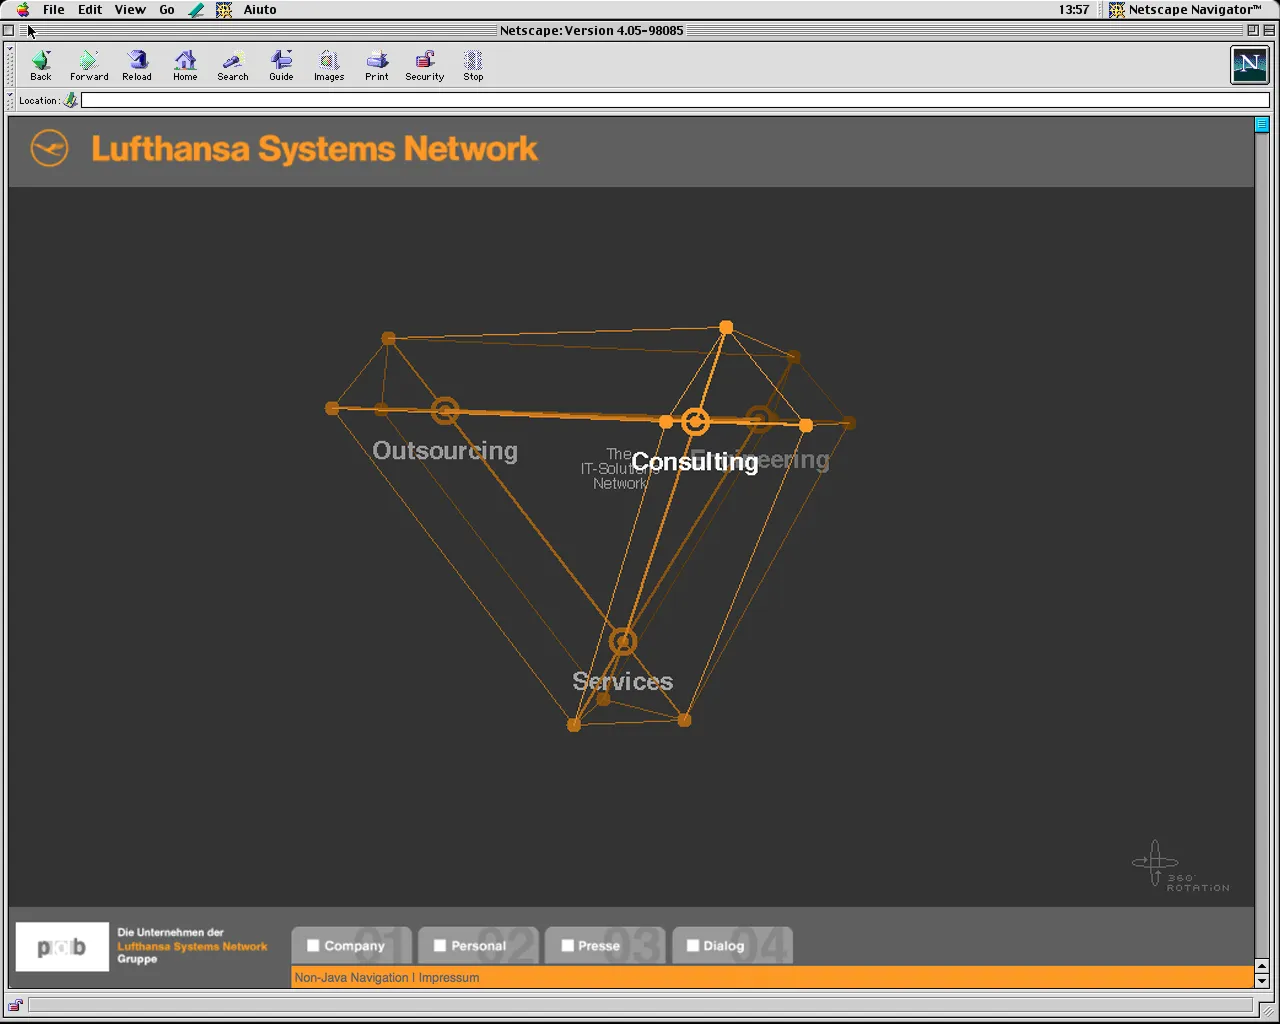Open the View menu

[x=130, y=10]
